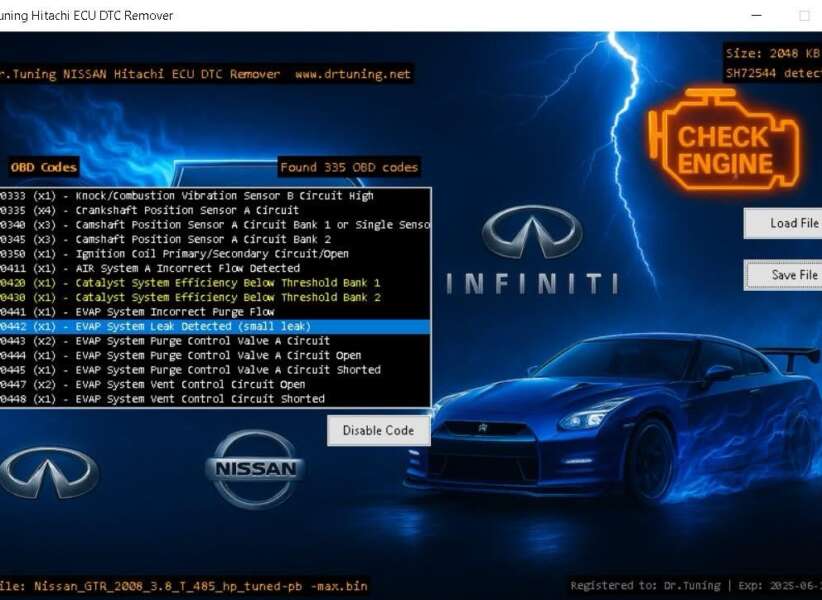The width and height of the screenshot is (822, 600).
Task: Select Camshaft Position Sensor A Circuit Bank 1 row
Action: 215,225
